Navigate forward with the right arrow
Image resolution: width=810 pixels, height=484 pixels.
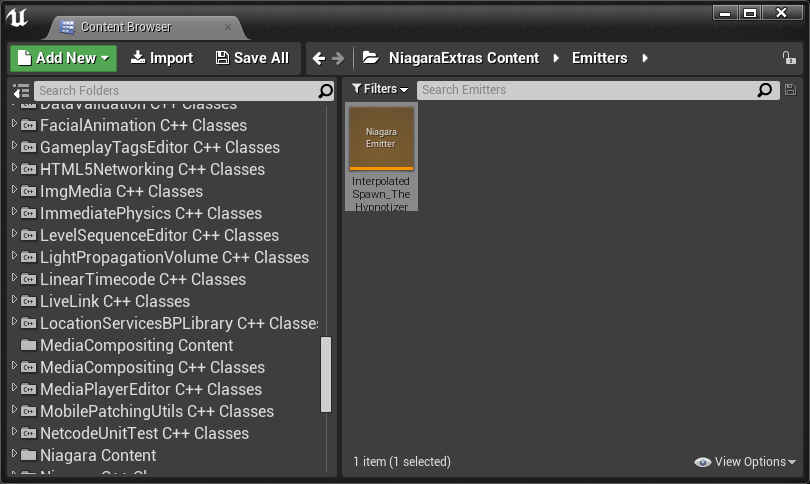point(338,58)
